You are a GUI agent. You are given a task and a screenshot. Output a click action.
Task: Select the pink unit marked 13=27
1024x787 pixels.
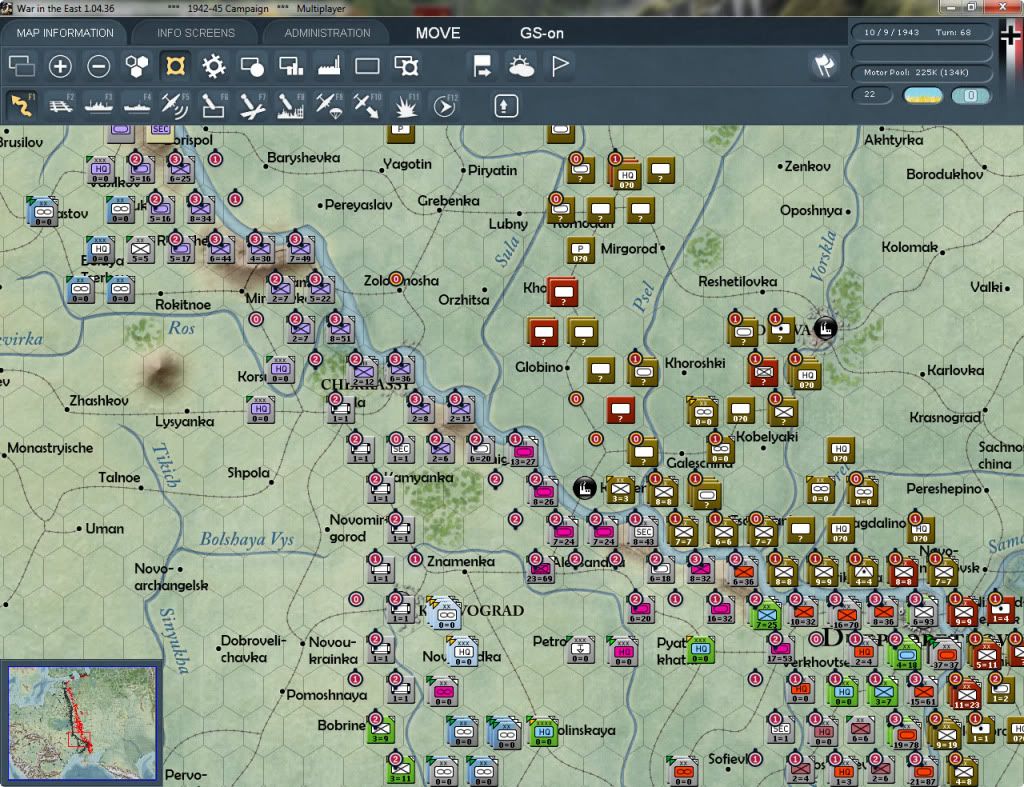click(x=522, y=451)
